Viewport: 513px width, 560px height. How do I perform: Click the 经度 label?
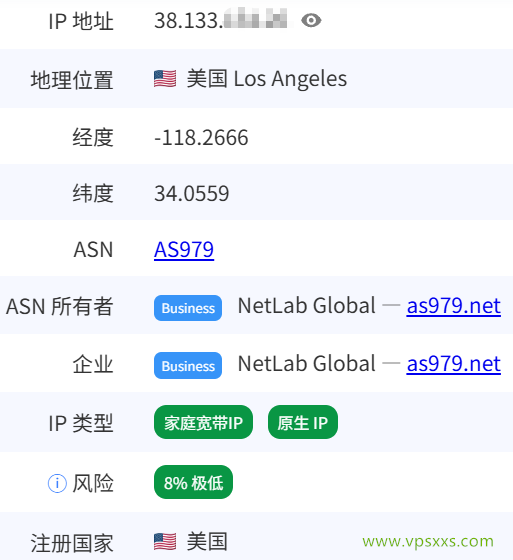(93, 138)
